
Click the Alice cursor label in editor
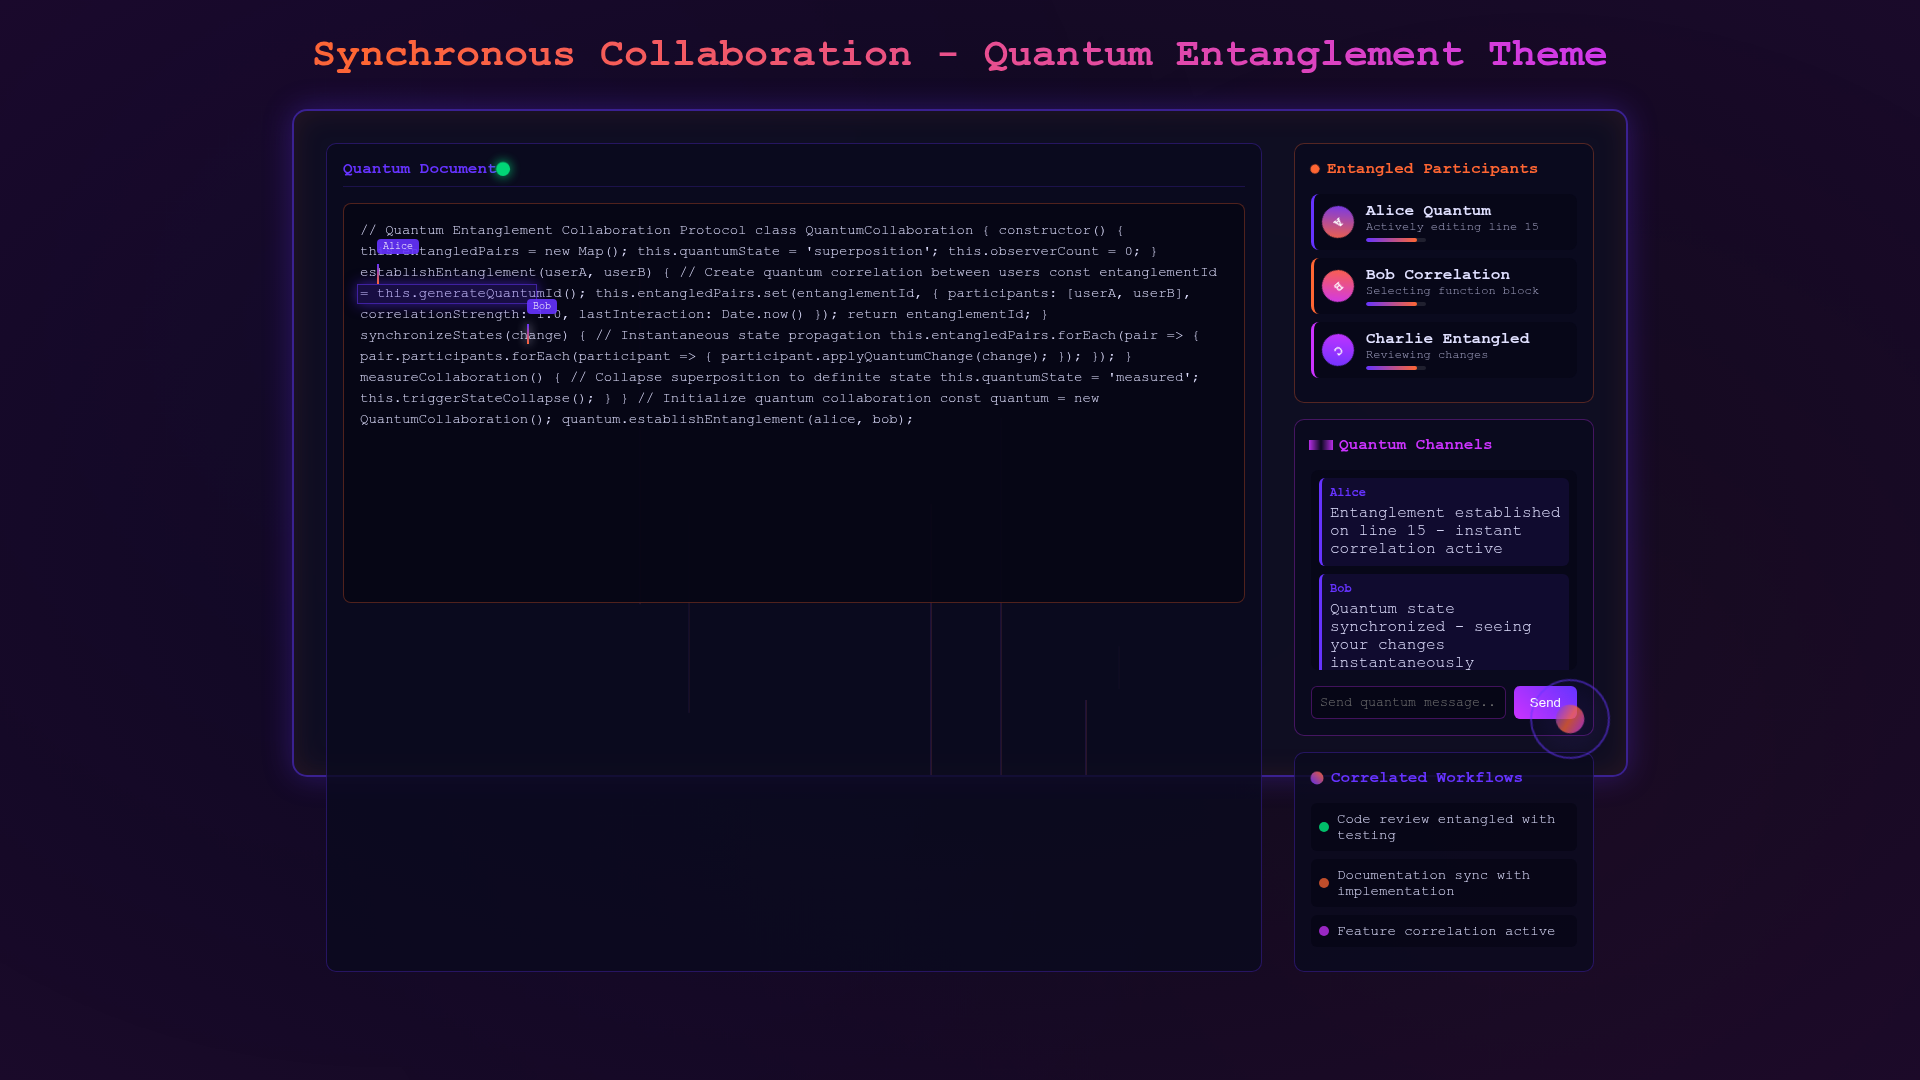397,246
